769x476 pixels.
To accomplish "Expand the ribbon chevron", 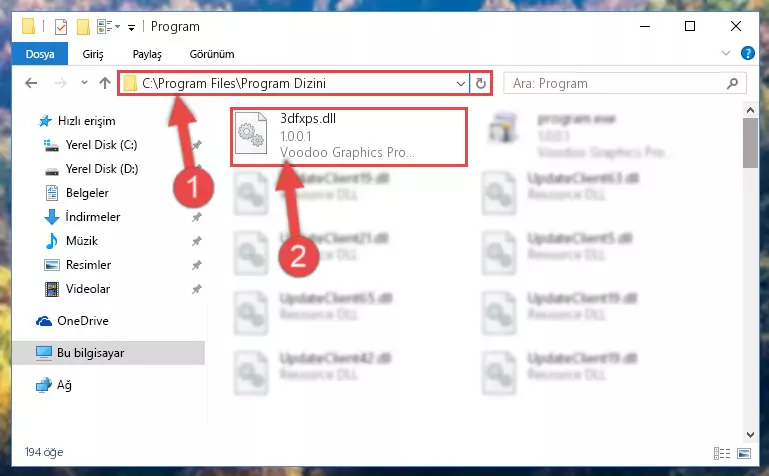I will coord(726,53).
